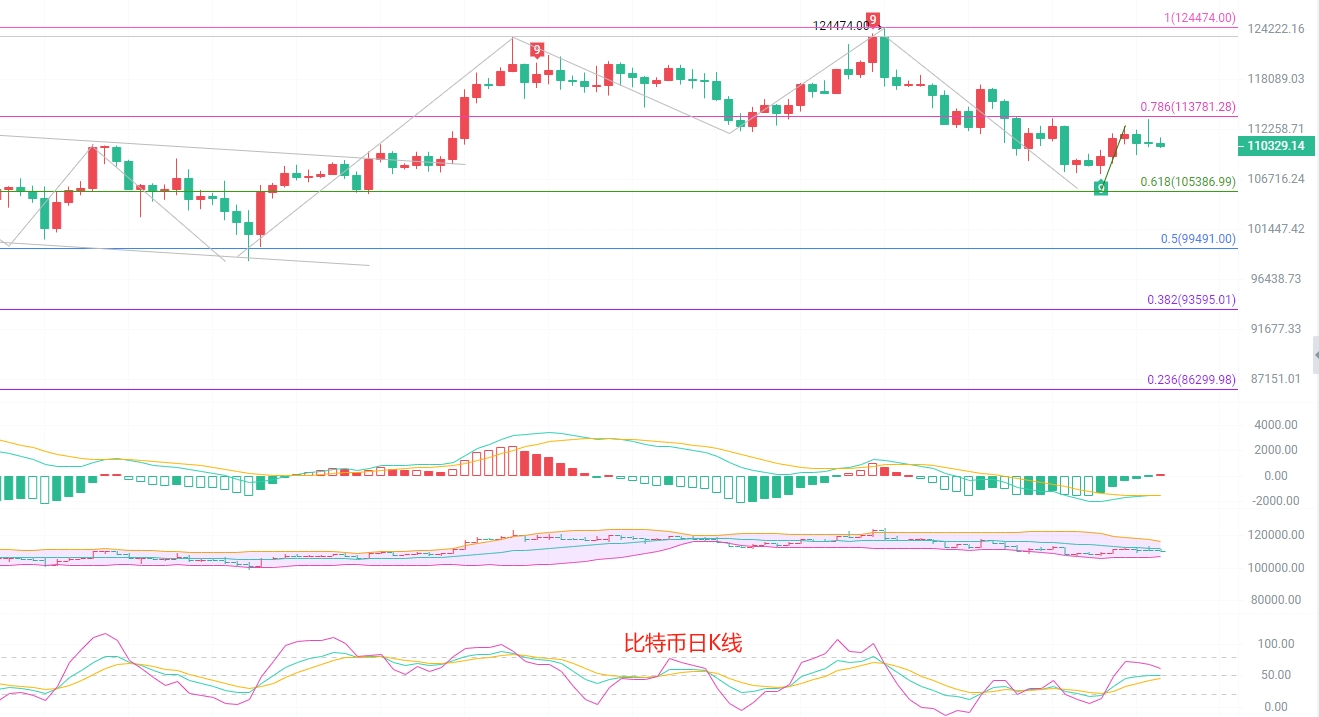This screenshot has width=1319, height=717.
Task: Select the 0.5(99491.00) Fibonacci level label
Action: tap(1198, 239)
